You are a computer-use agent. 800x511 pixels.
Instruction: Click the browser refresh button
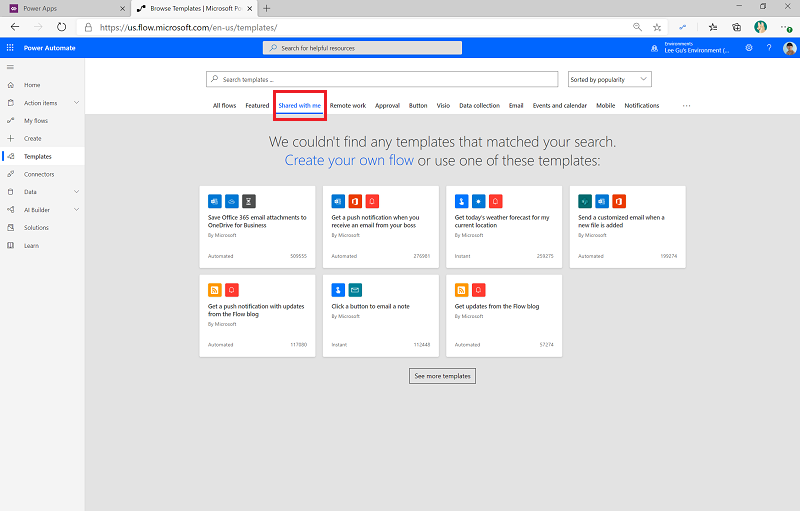tap(61, 27)
